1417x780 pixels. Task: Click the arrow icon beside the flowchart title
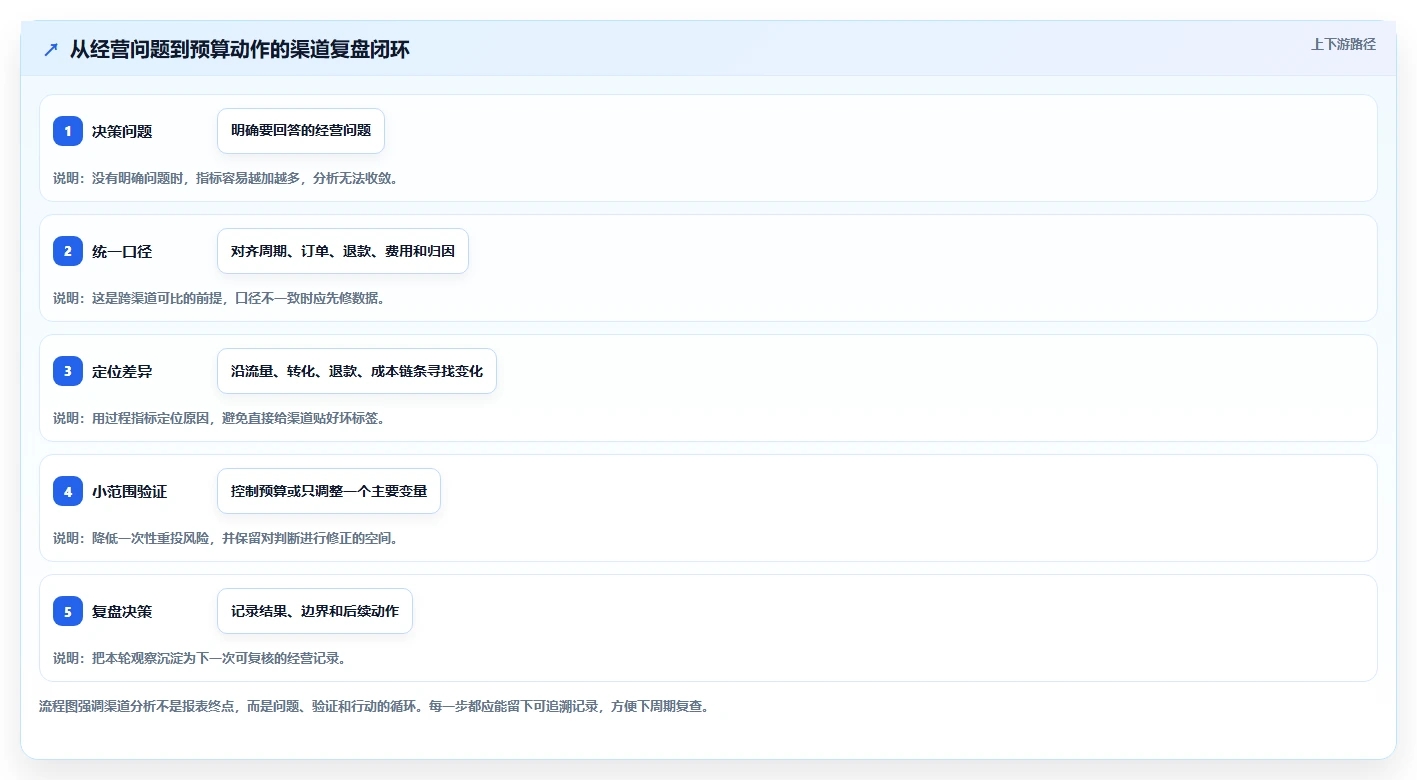pos(51,49)
